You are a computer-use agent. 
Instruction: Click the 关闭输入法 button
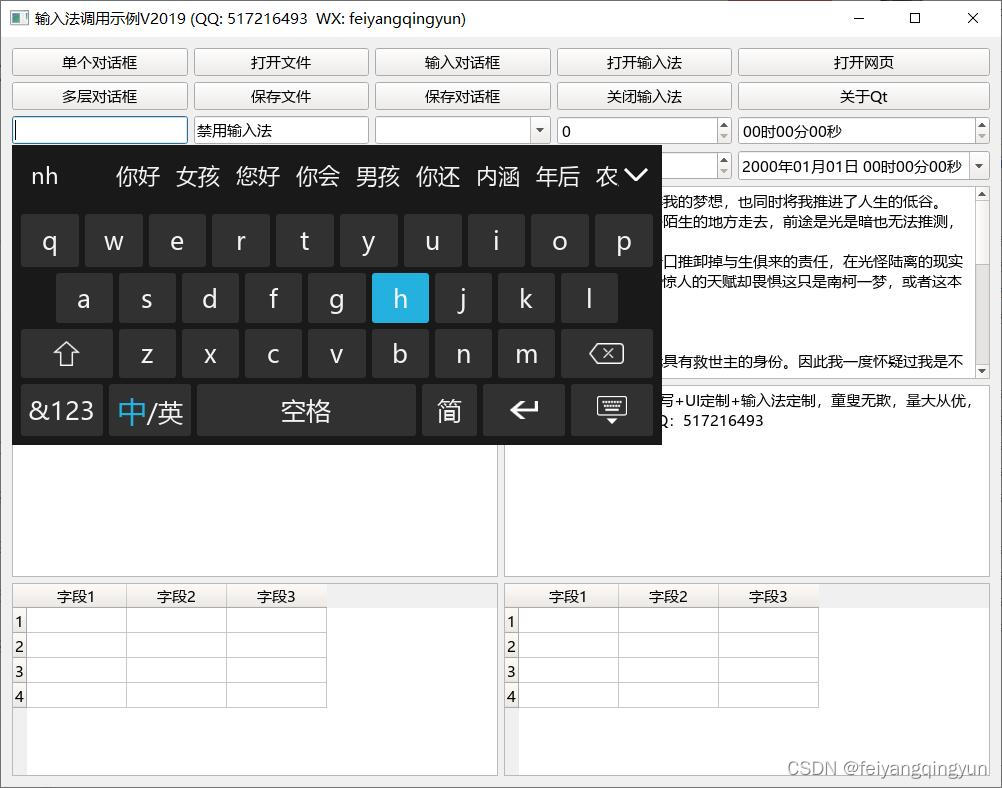(x=644, y=96)
